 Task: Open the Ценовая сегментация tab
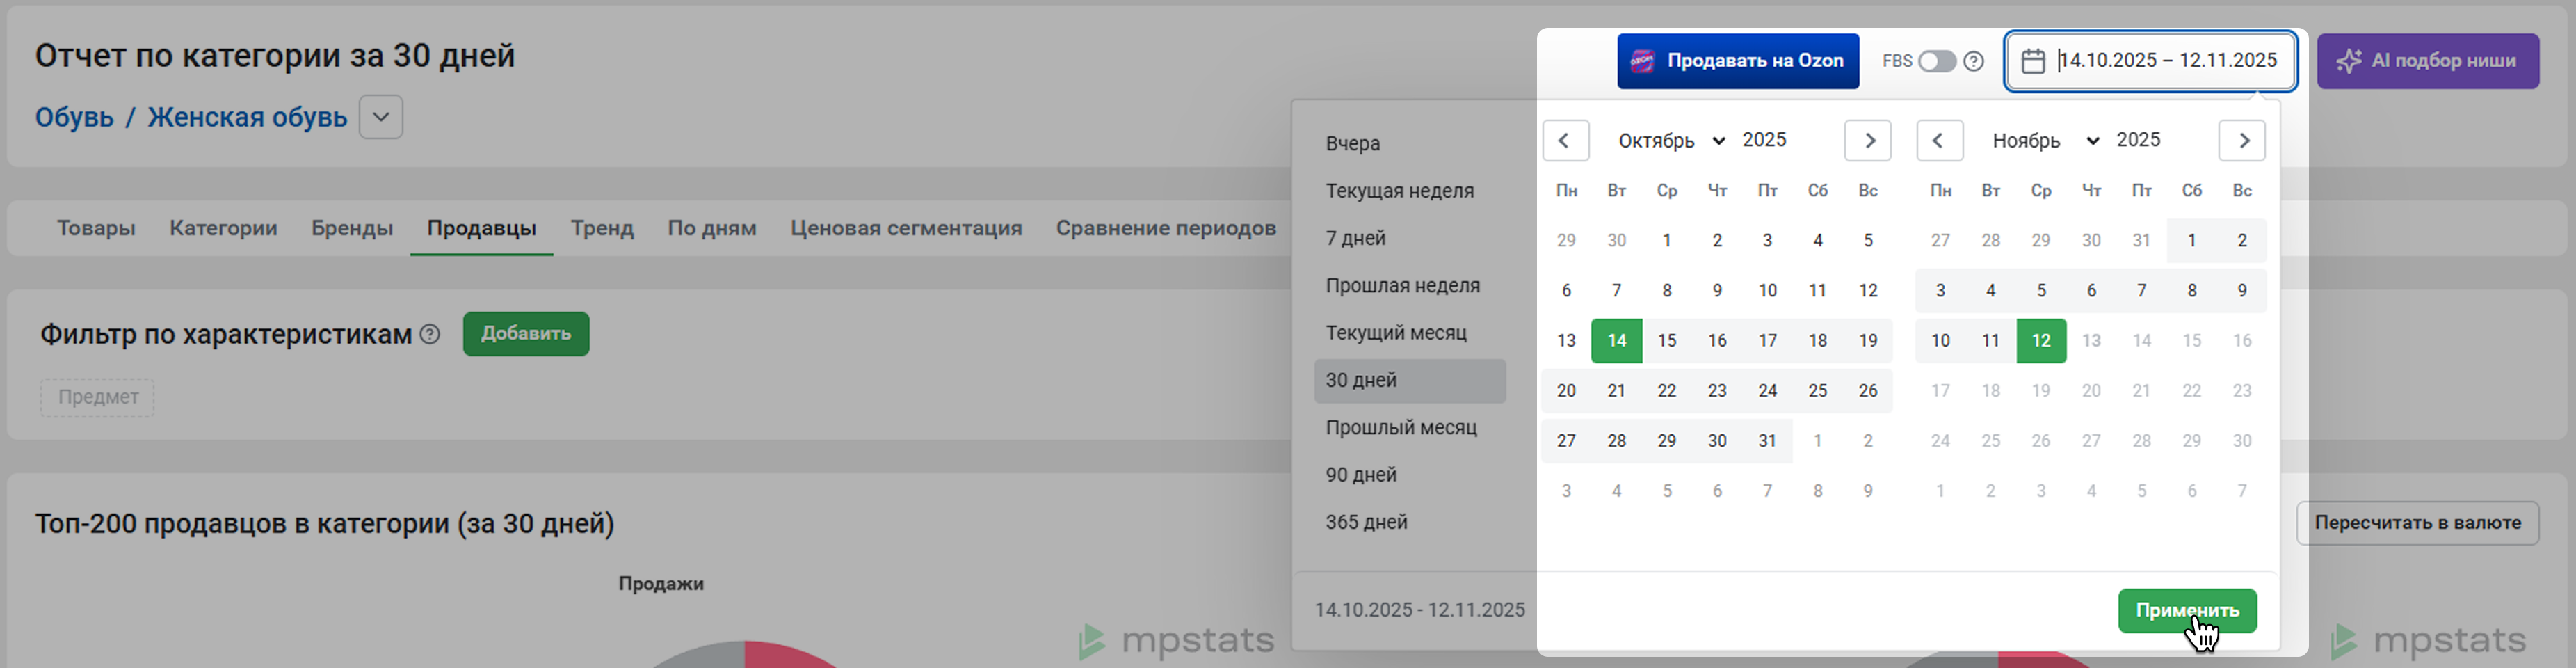[906, 228]
